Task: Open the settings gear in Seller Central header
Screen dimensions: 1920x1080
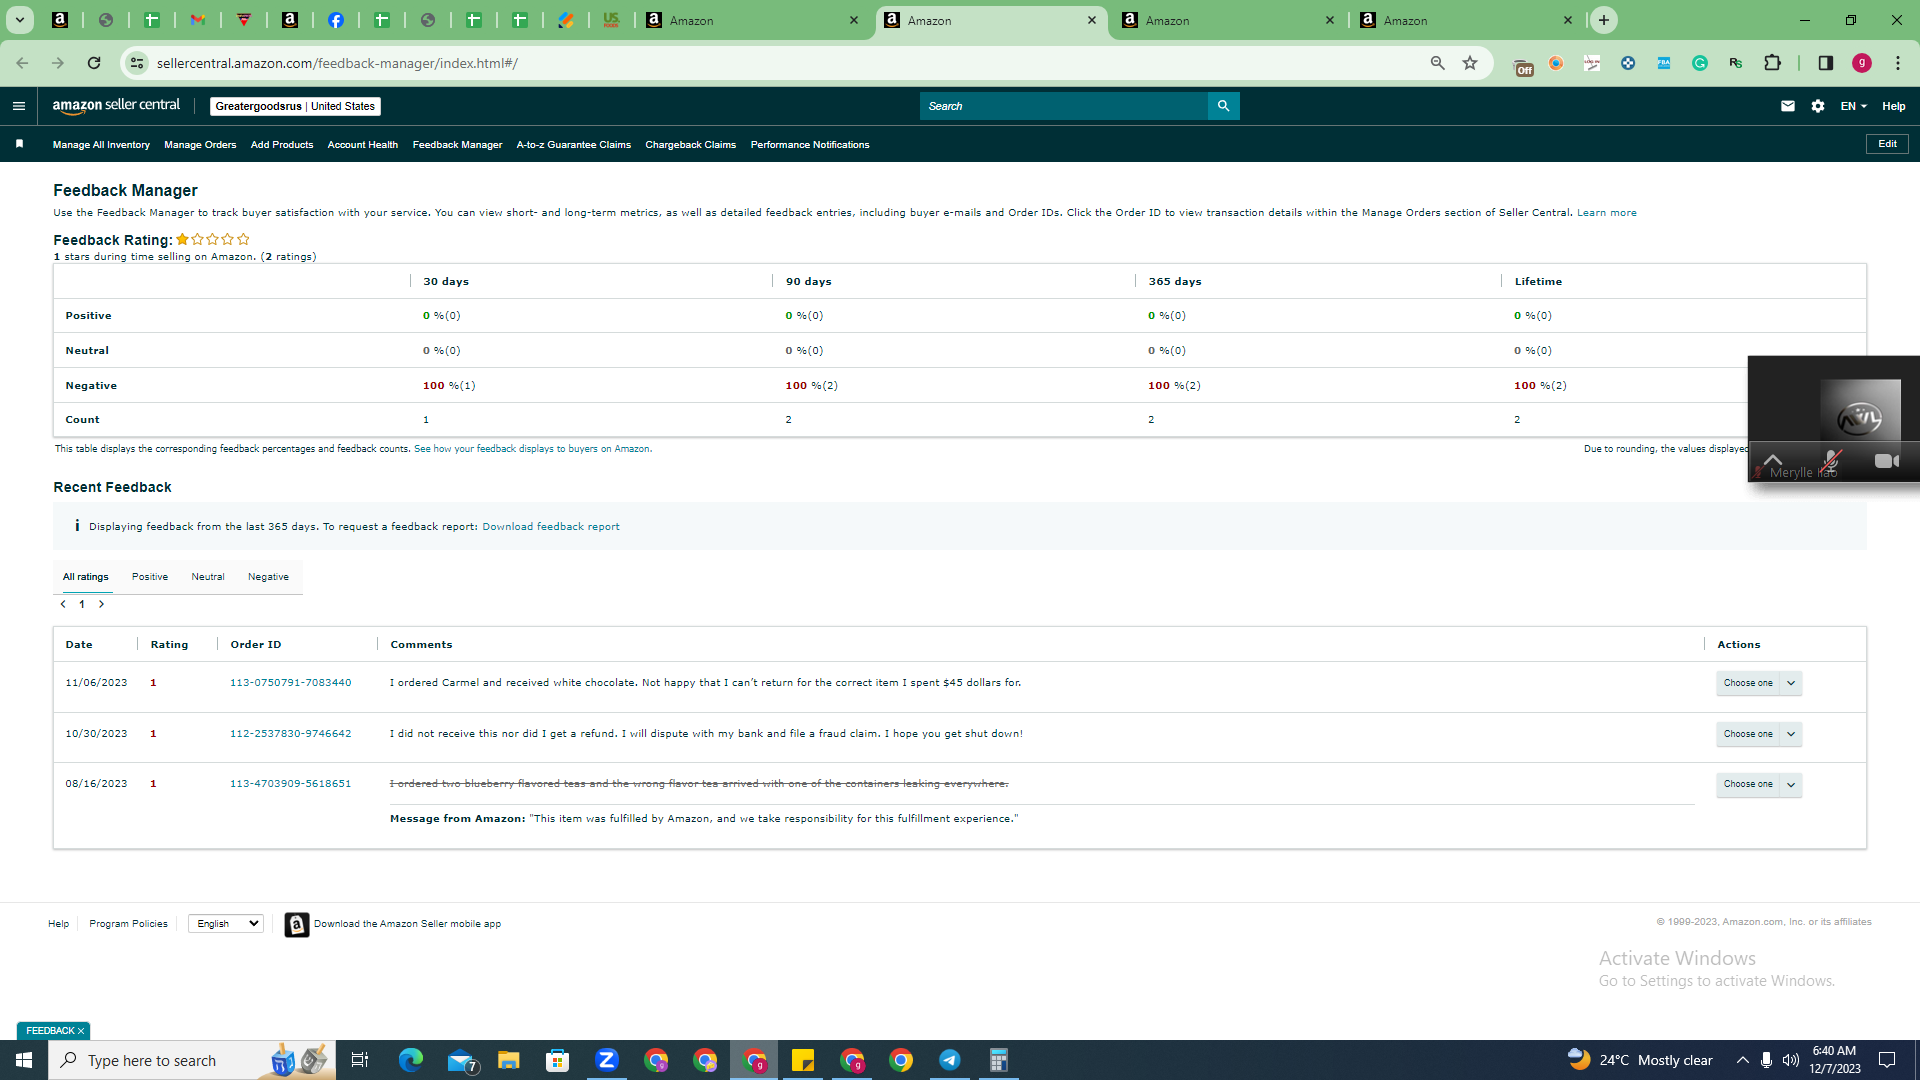Action: 1818,106
